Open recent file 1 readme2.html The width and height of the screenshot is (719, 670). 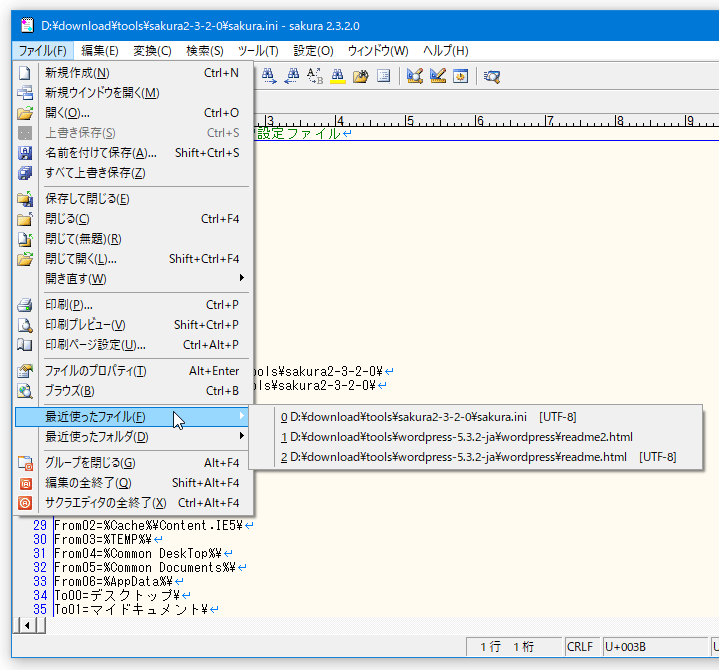[476, 437]
